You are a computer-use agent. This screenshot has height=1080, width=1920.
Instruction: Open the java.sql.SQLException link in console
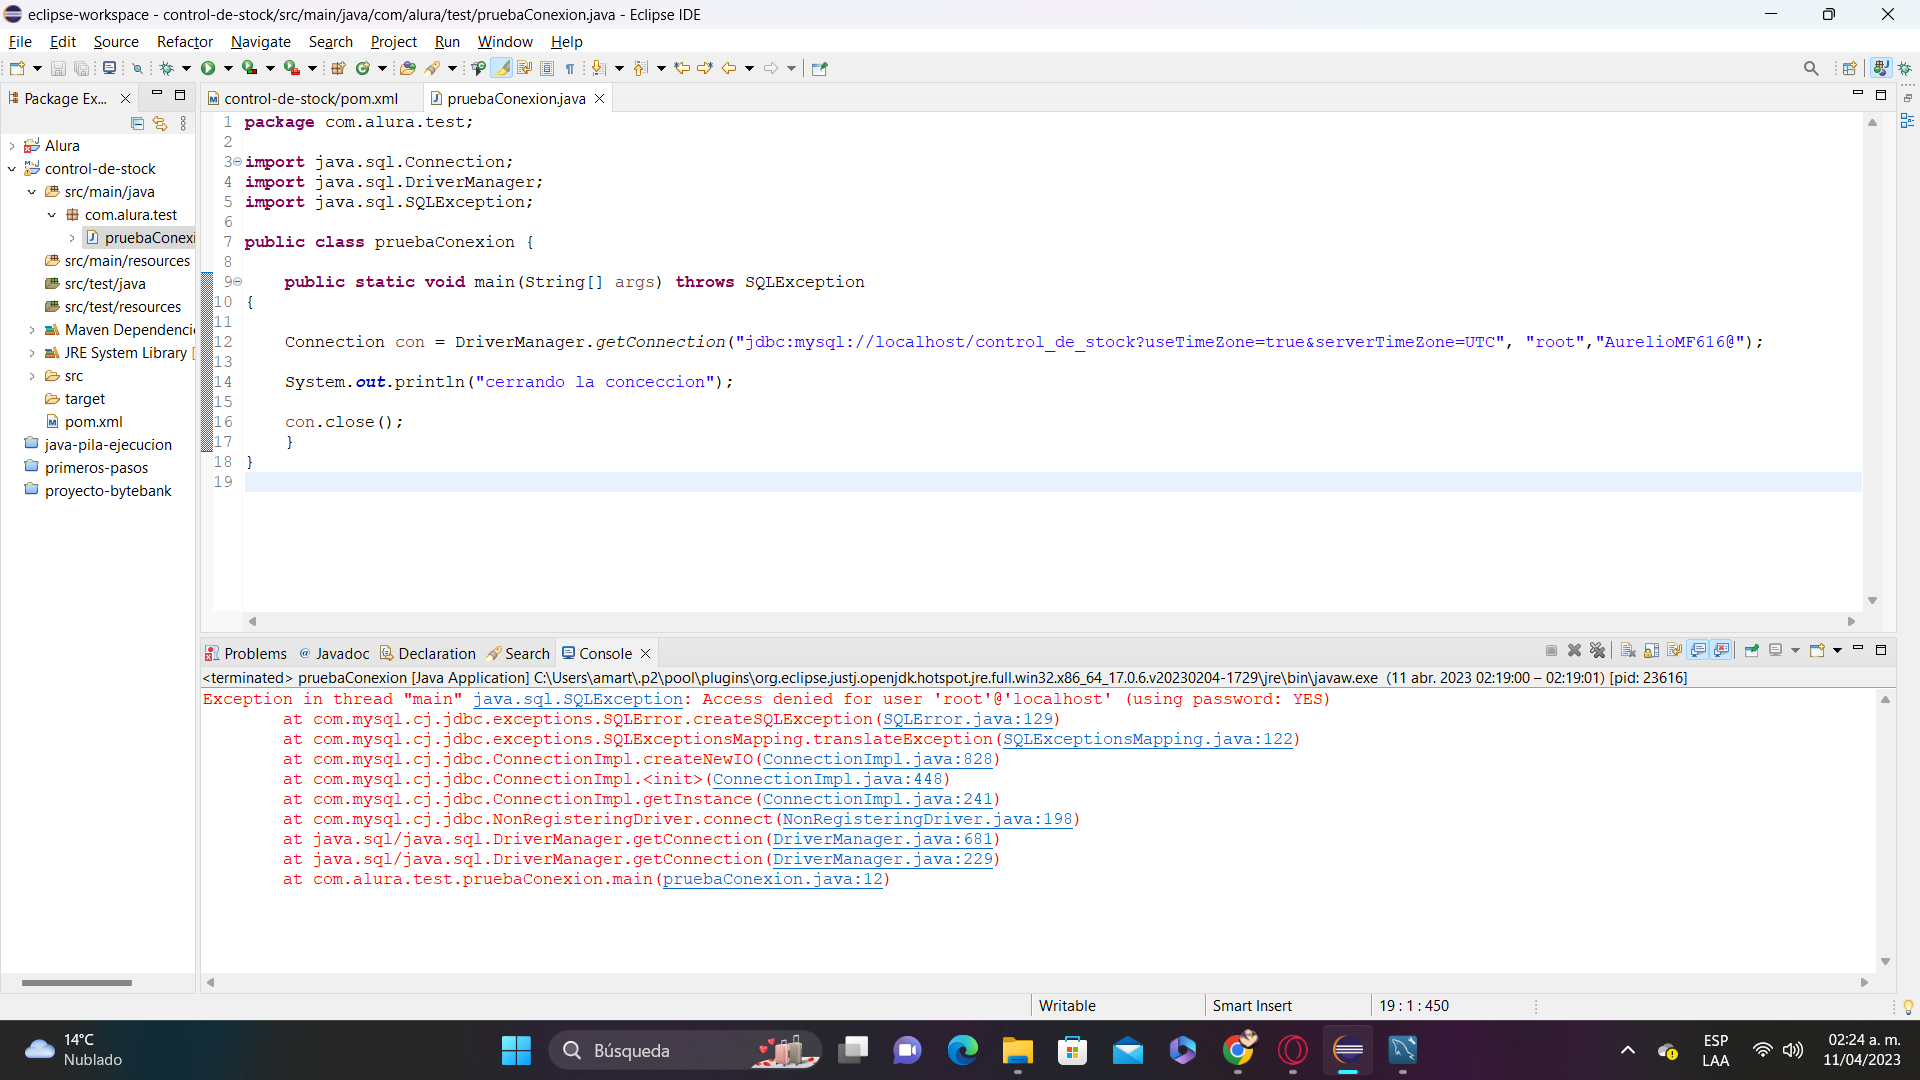[578, 699]
